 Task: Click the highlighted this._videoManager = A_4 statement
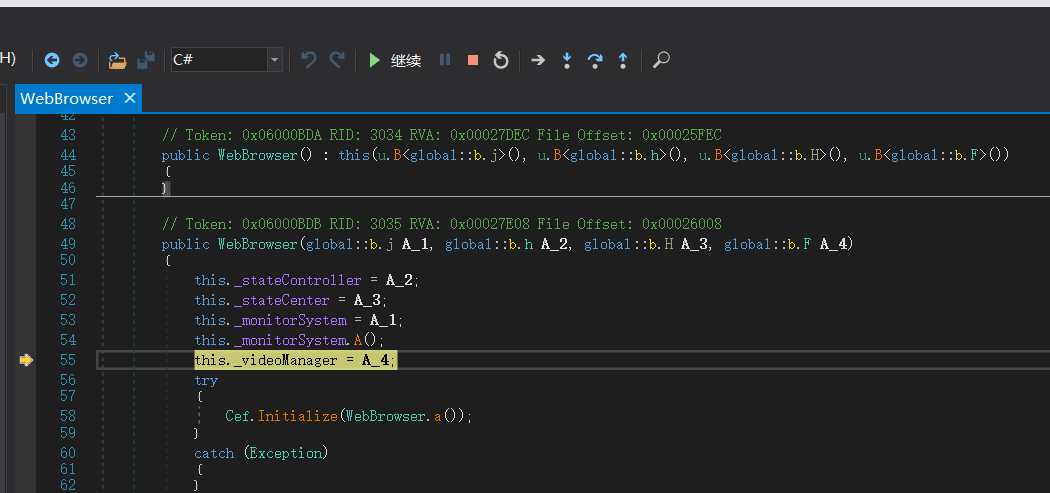[295, 360]
